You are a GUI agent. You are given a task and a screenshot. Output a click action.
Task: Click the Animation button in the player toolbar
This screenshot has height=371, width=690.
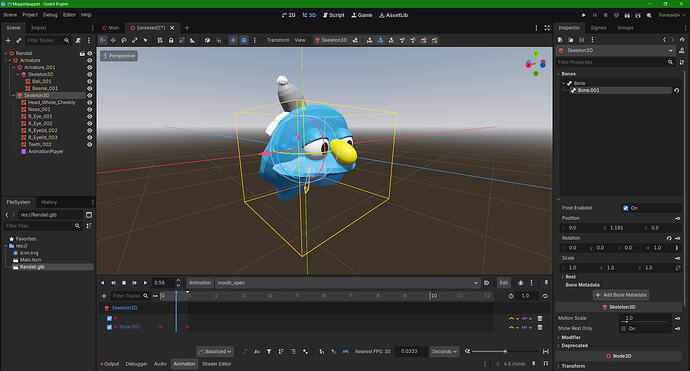(x=200, y=283)
